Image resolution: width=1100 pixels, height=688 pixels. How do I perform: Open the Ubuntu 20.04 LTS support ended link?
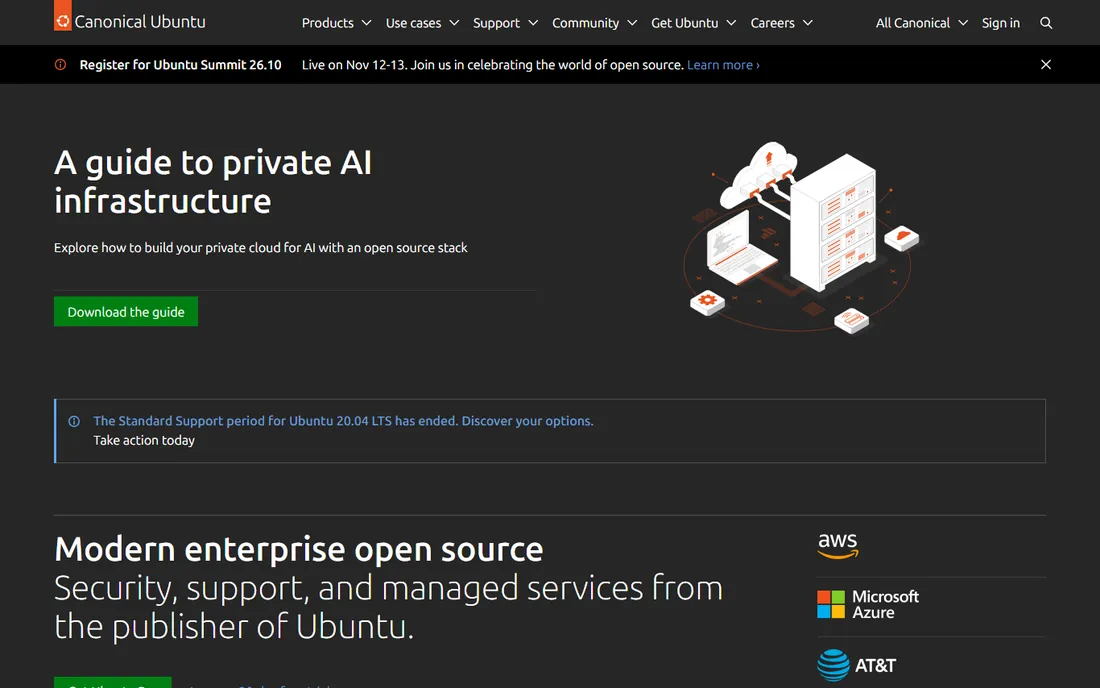(343, 421)
